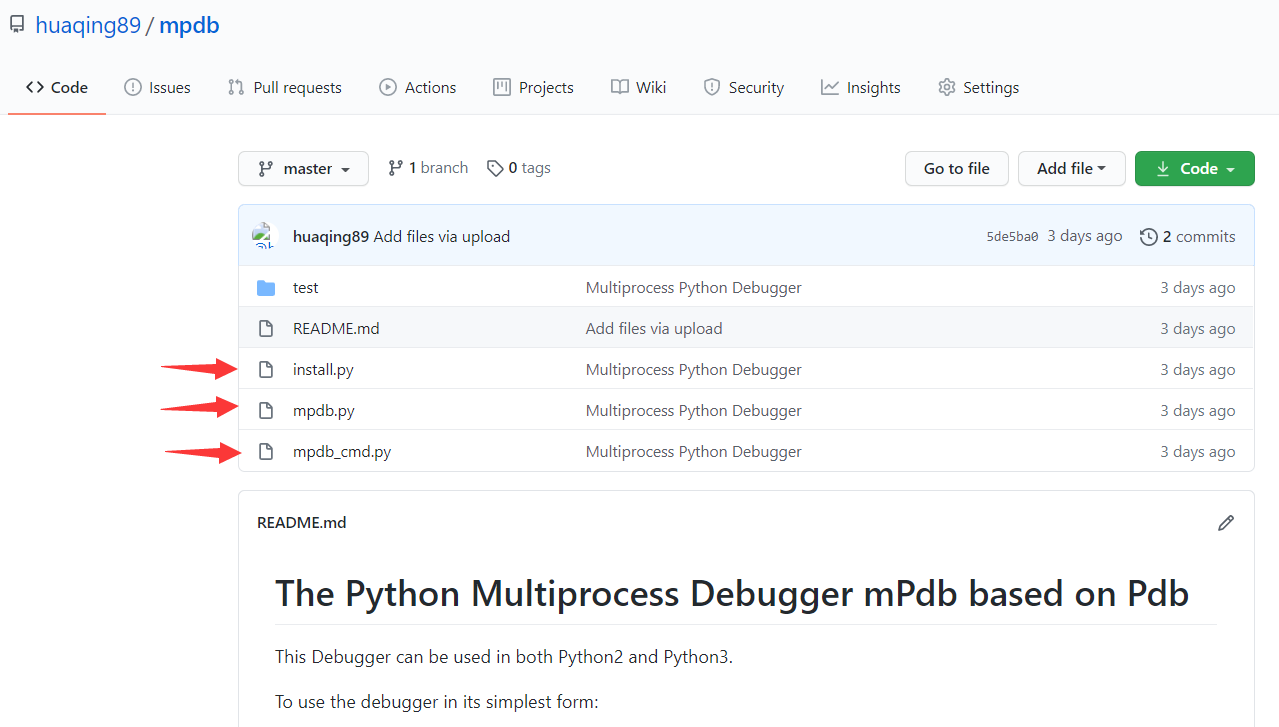The height and width of the screenshot is (727, 1279).
Task: Open 'Add files via upload' on README.md row
Action: pos(654,329)
